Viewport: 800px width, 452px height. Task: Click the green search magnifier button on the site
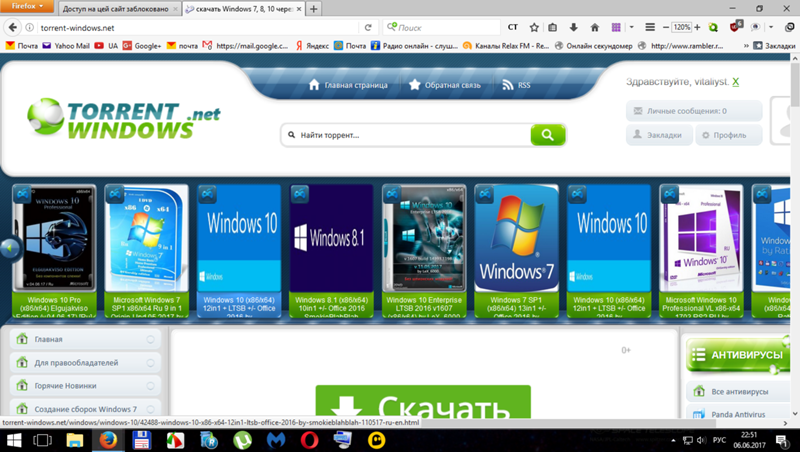(x=547, y=135)
